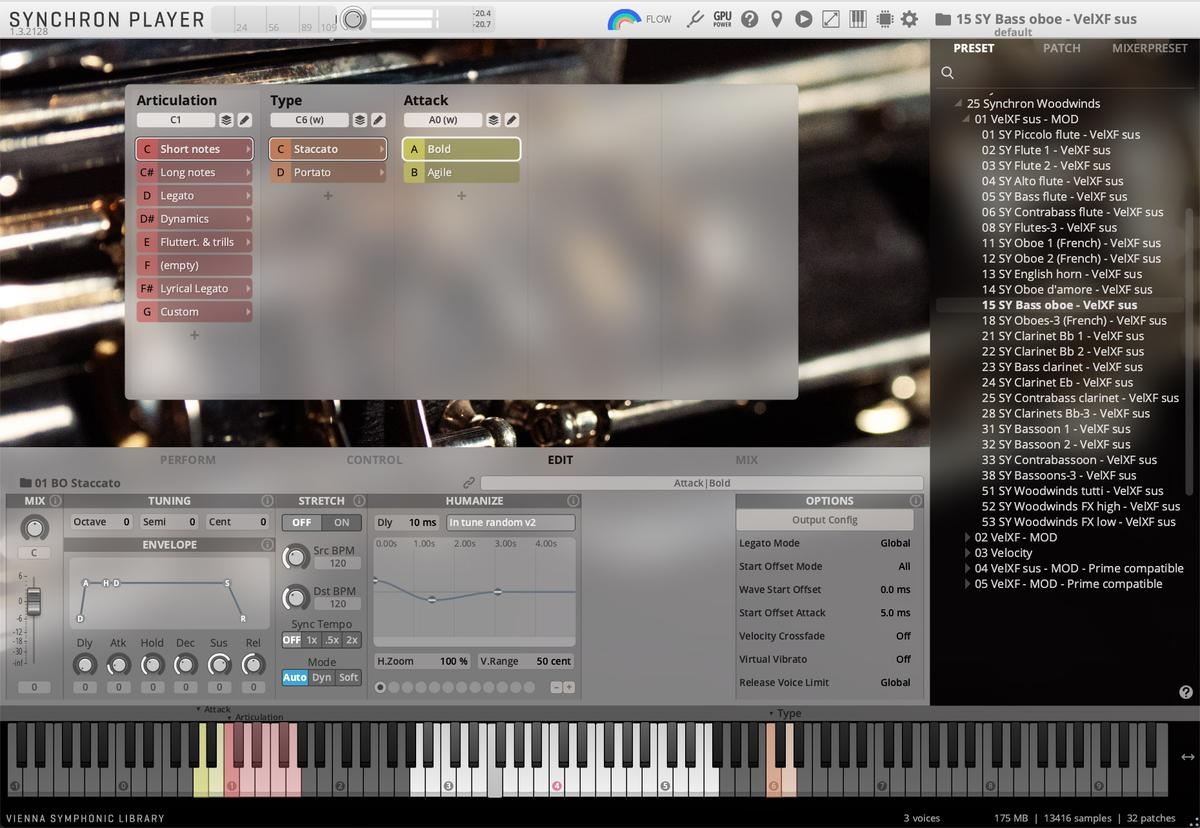Image resolution: width=1200 pixels, height=828 pixels.
Task: Click the location pin icon
Action: pos(776,19)
